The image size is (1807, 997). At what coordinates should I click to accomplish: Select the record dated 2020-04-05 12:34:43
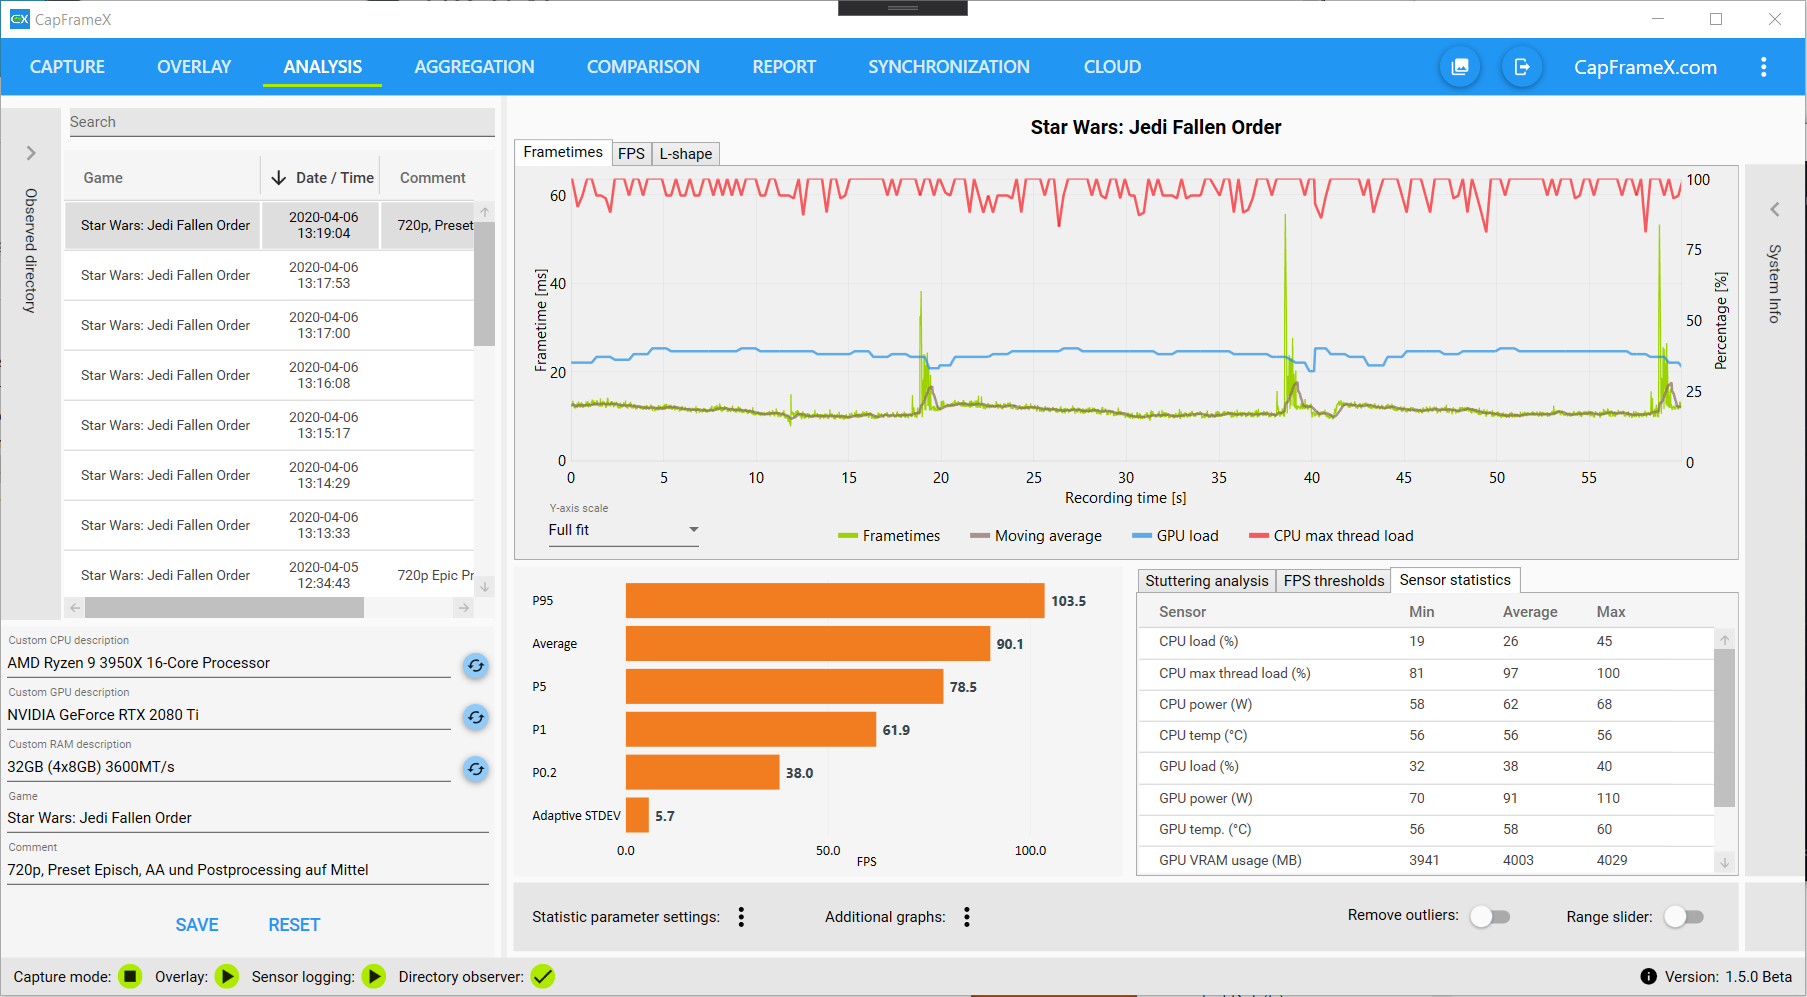[269, 575]
